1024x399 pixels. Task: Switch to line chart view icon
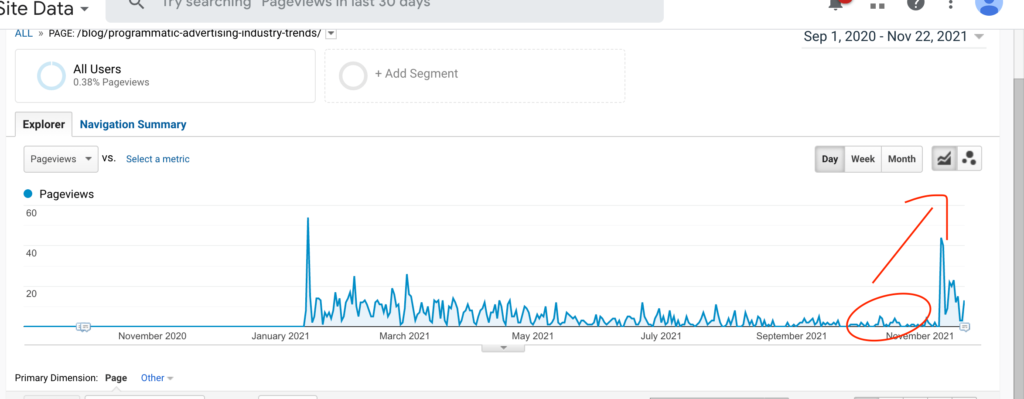pyautogui.click(x=944, y=159)
